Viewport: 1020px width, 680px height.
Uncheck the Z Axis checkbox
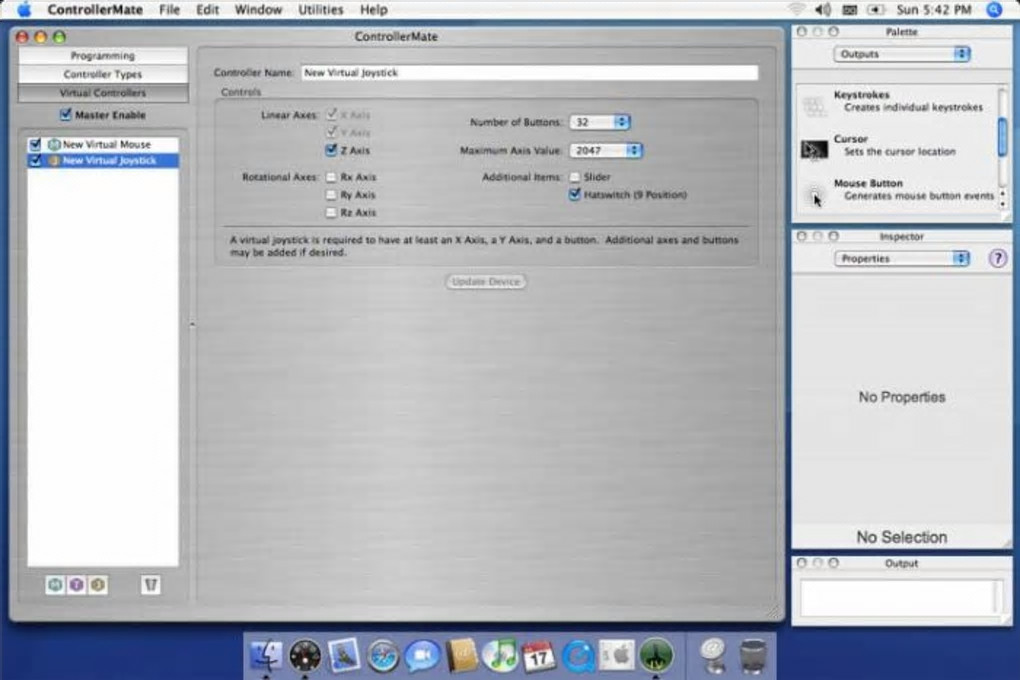pos(331,150)
